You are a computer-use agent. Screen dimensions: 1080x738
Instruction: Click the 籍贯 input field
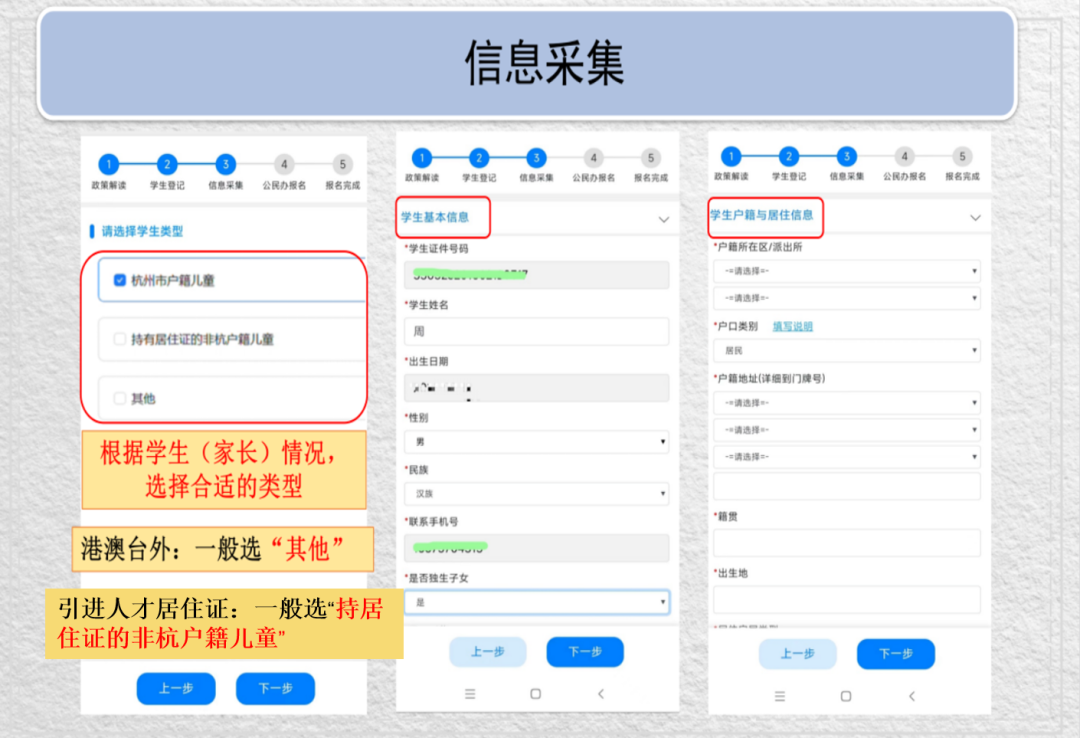(847, 543)
